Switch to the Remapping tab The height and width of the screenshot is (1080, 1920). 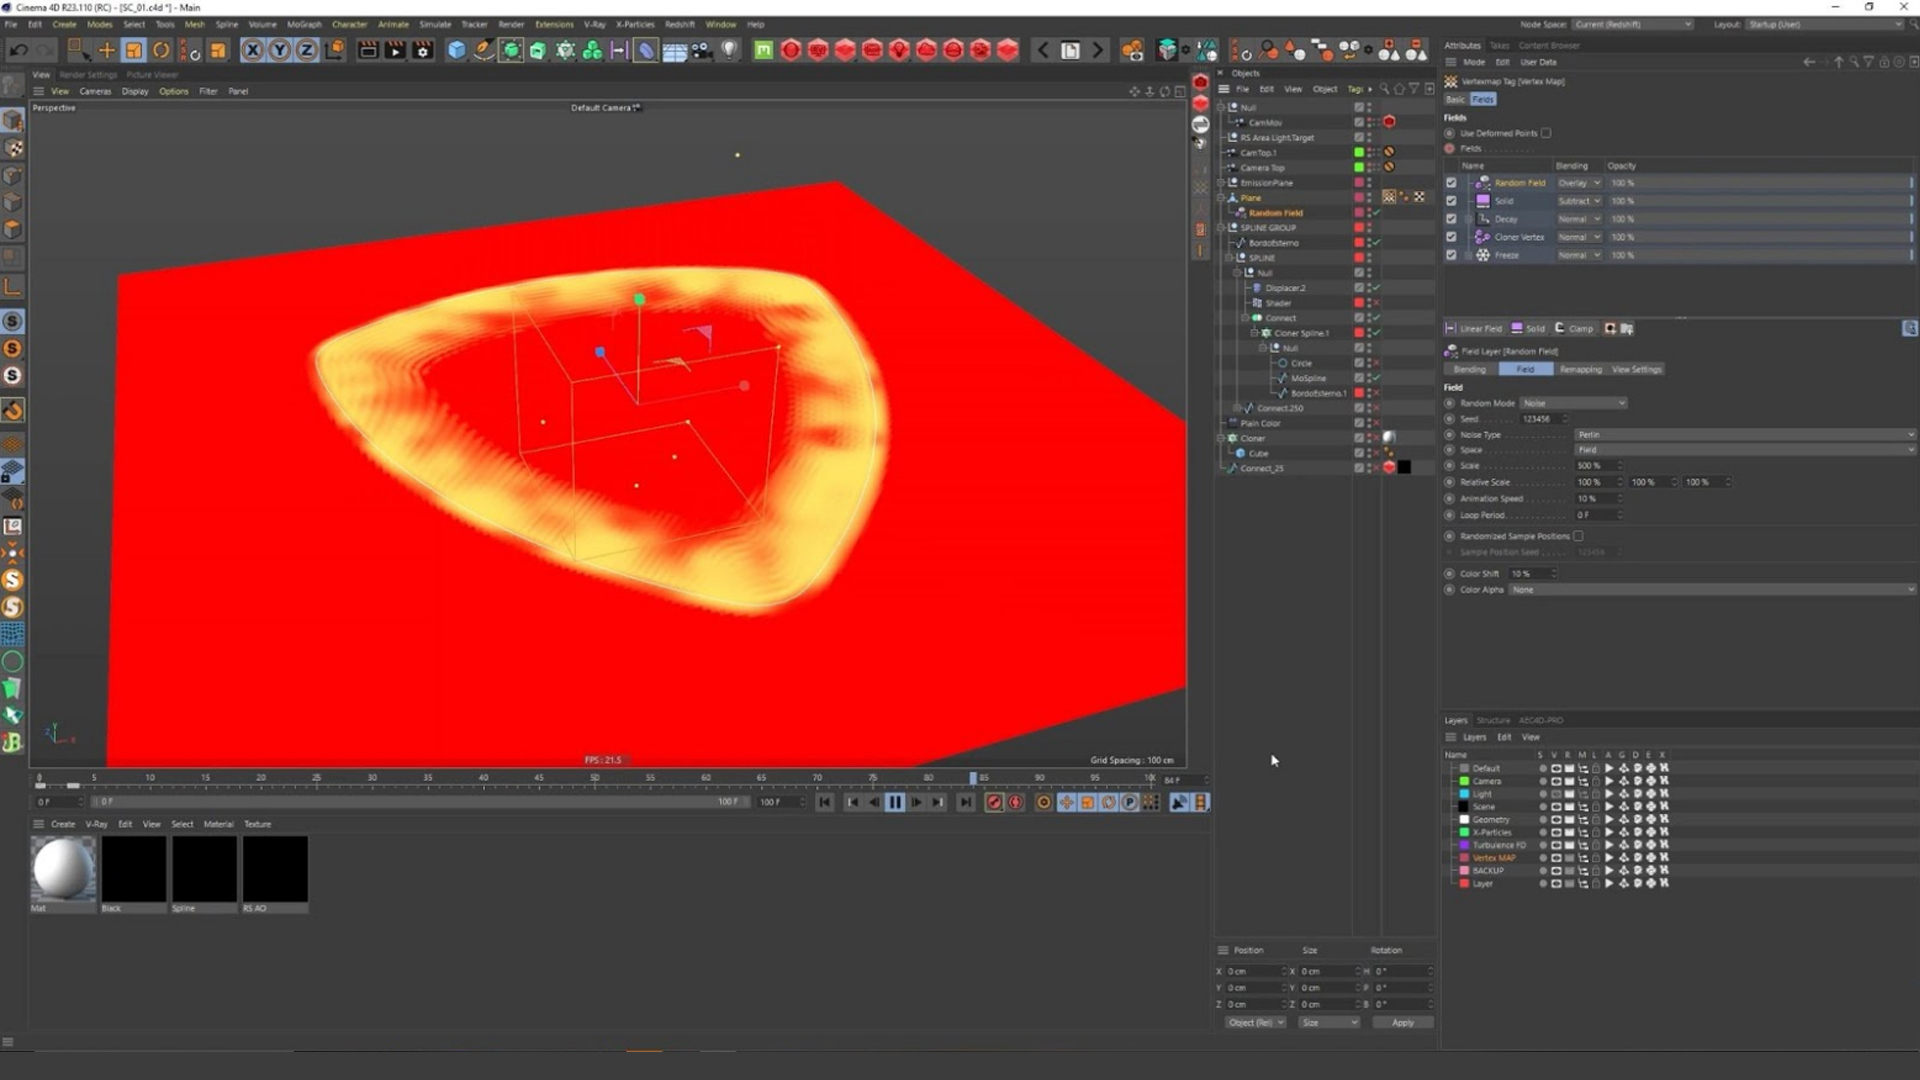coord(1580,369)
